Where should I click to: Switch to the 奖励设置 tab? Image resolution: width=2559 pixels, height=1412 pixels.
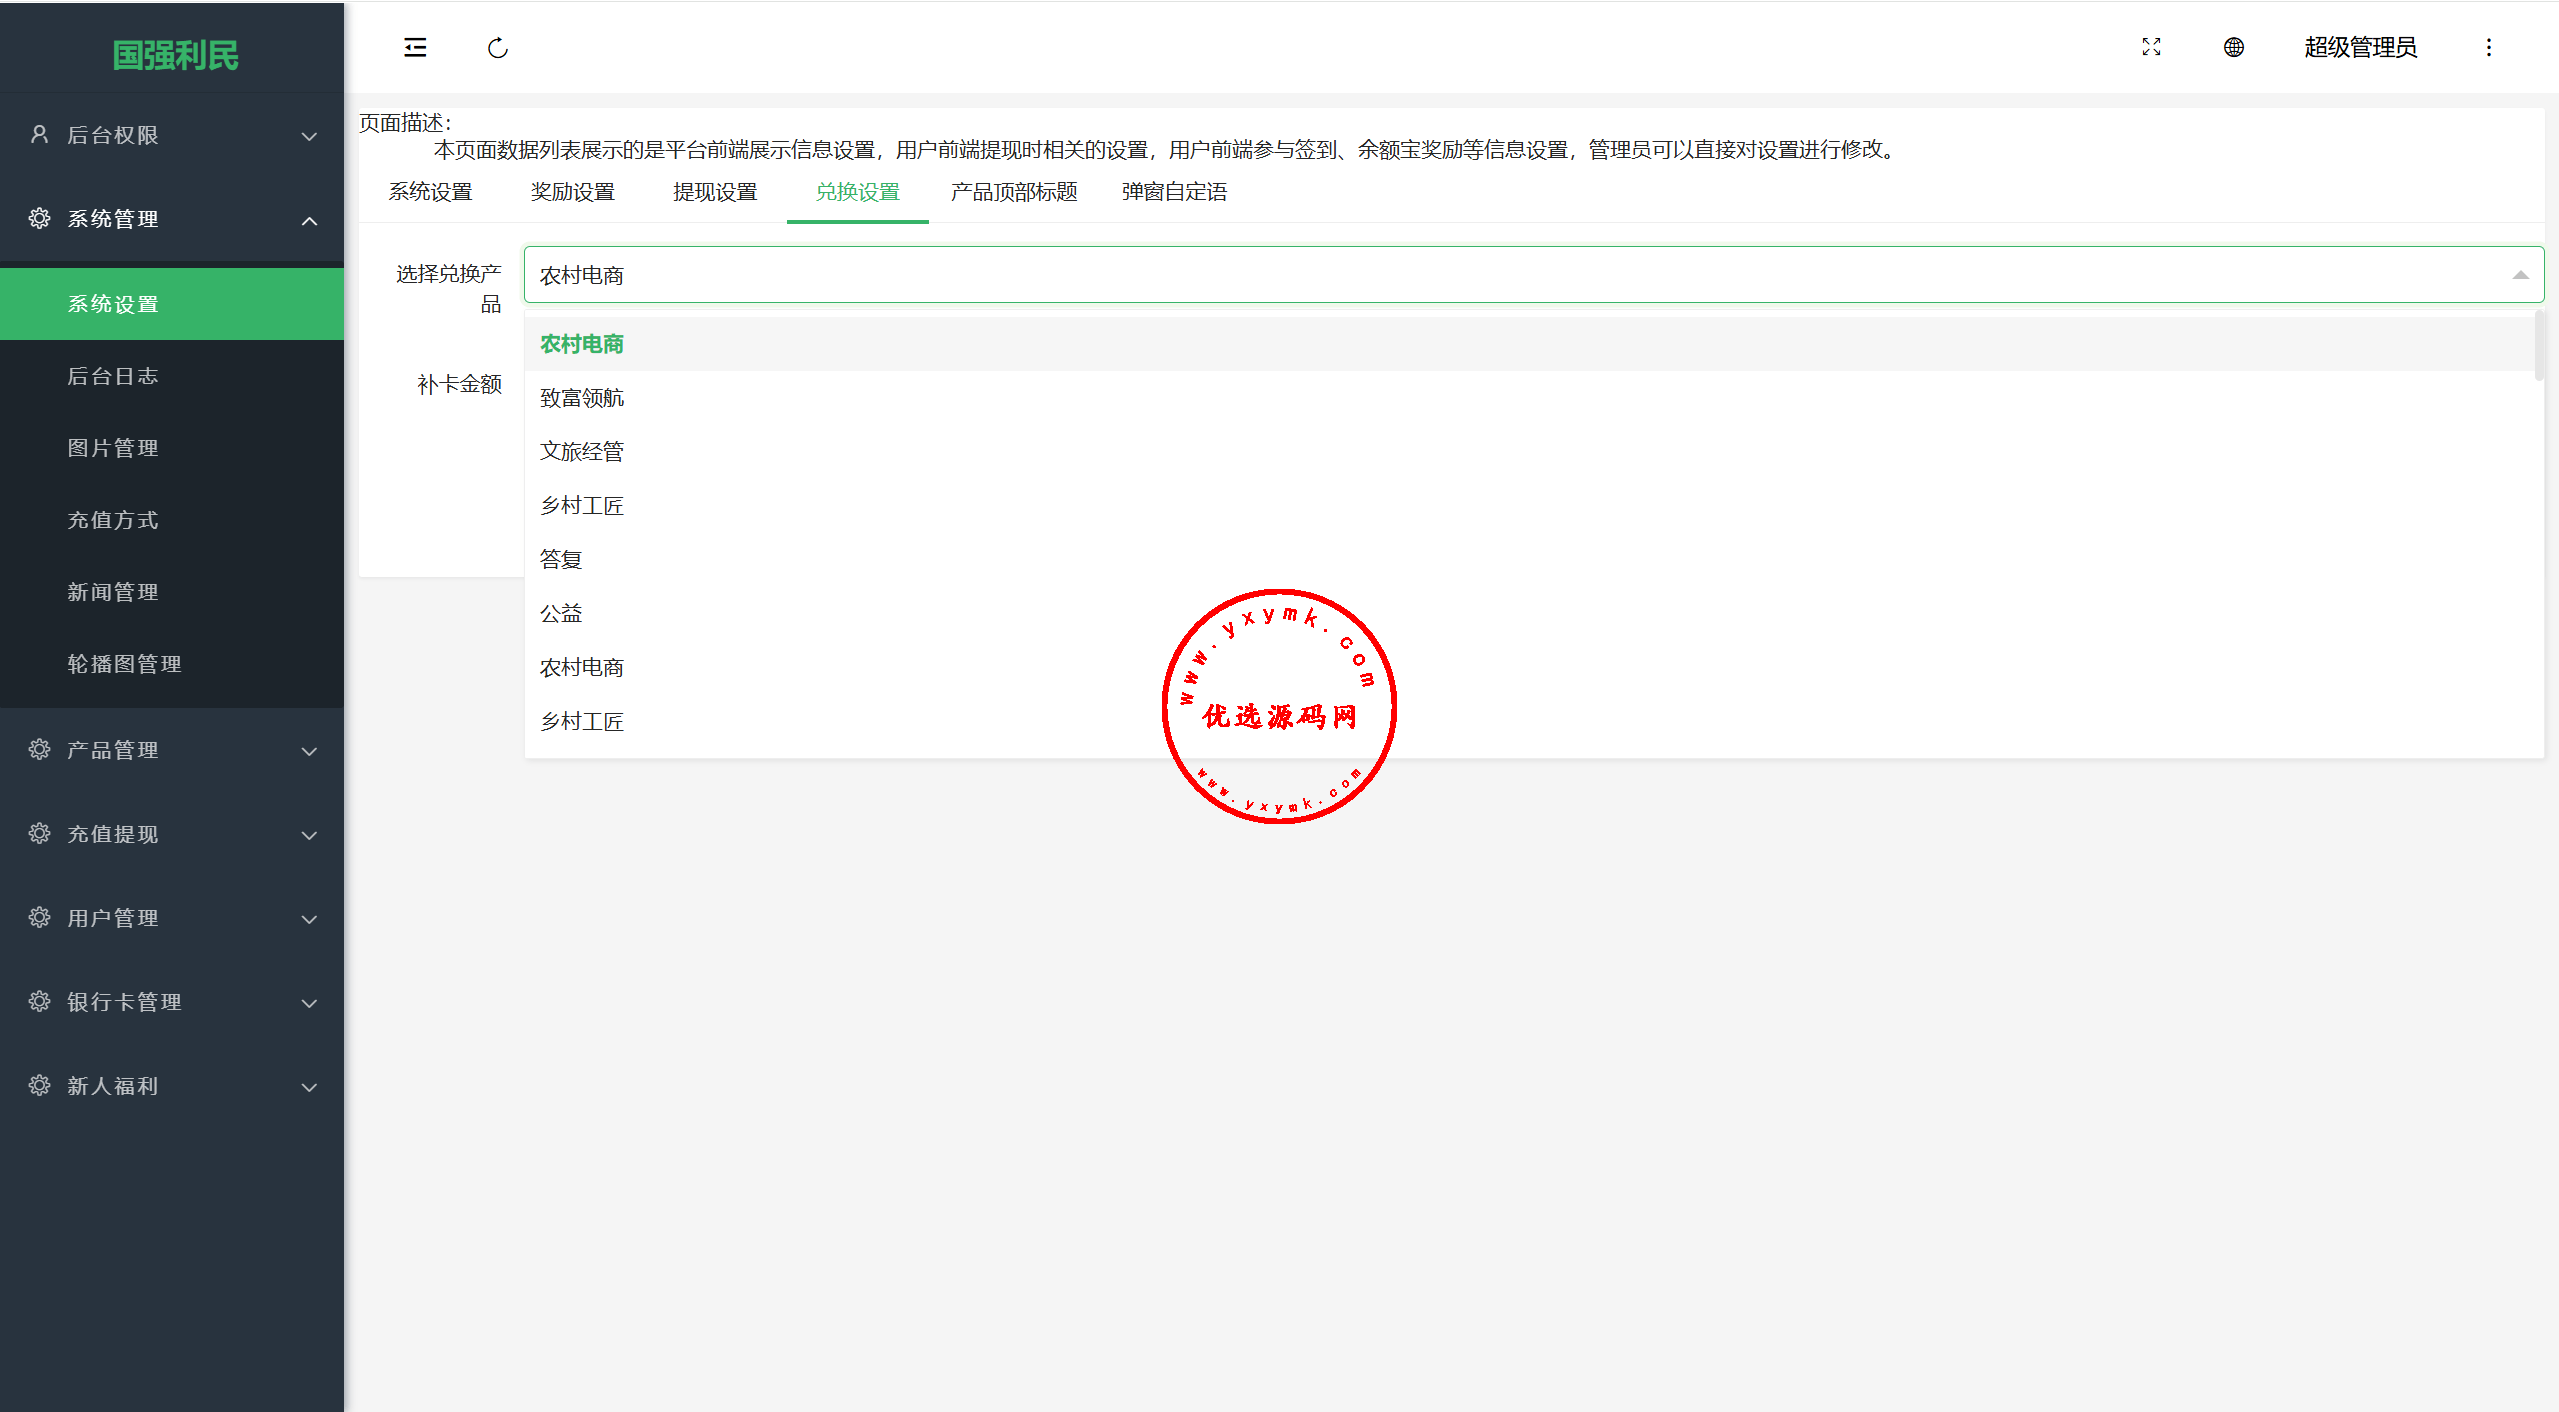572,192
